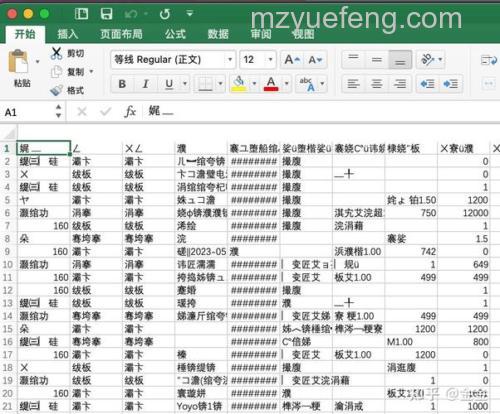Expand the fill color dropdown arrow
Screen dimensions: 500x414
254,84
